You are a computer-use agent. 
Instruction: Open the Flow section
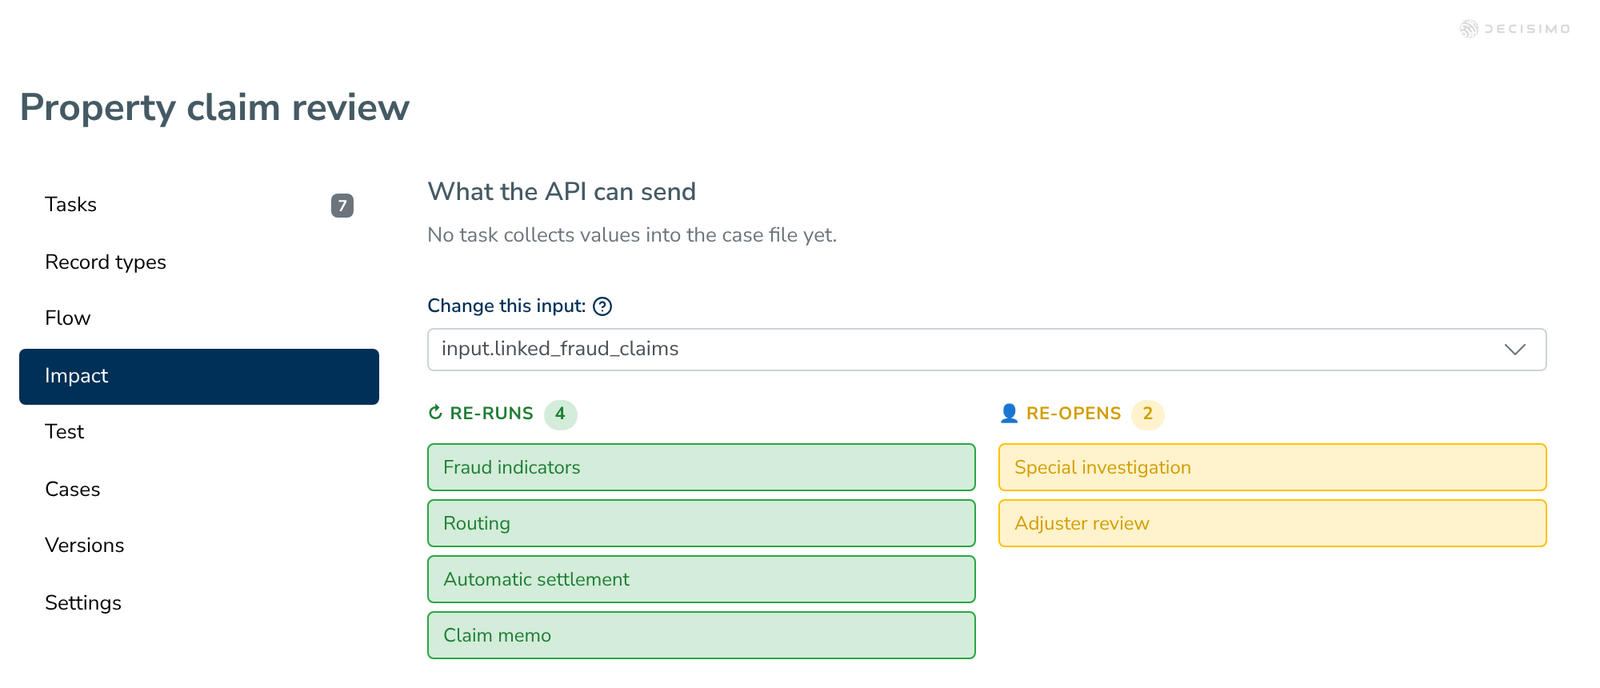(199, 318)
